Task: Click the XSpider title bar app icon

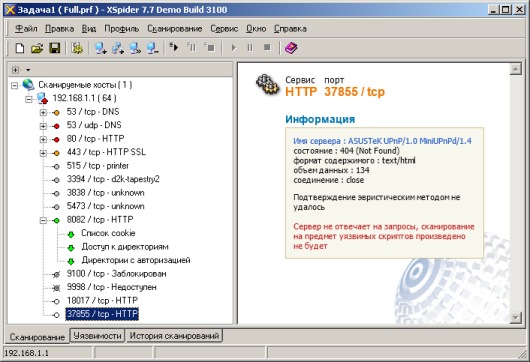Action: coord(10,10)
